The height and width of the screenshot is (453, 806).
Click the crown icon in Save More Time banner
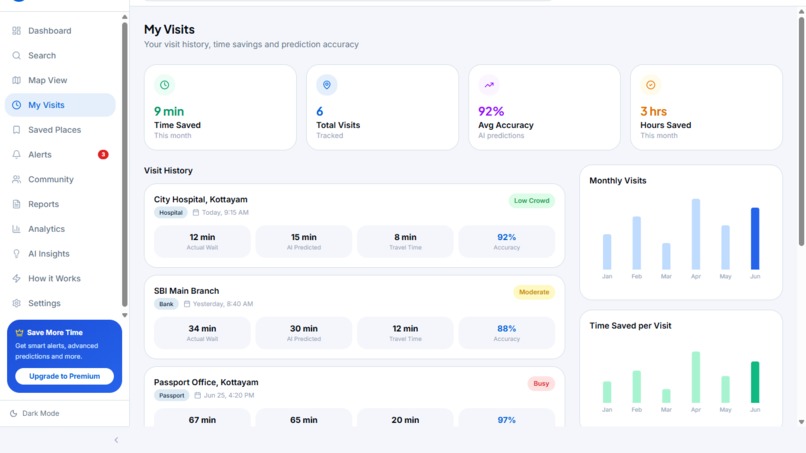20,333
